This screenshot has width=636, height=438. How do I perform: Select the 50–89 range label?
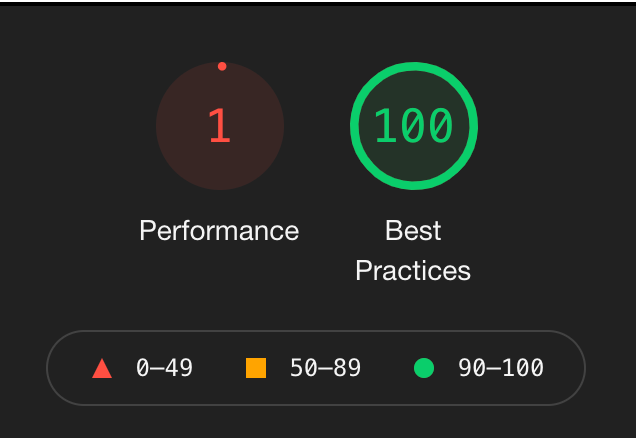(325, 368)
